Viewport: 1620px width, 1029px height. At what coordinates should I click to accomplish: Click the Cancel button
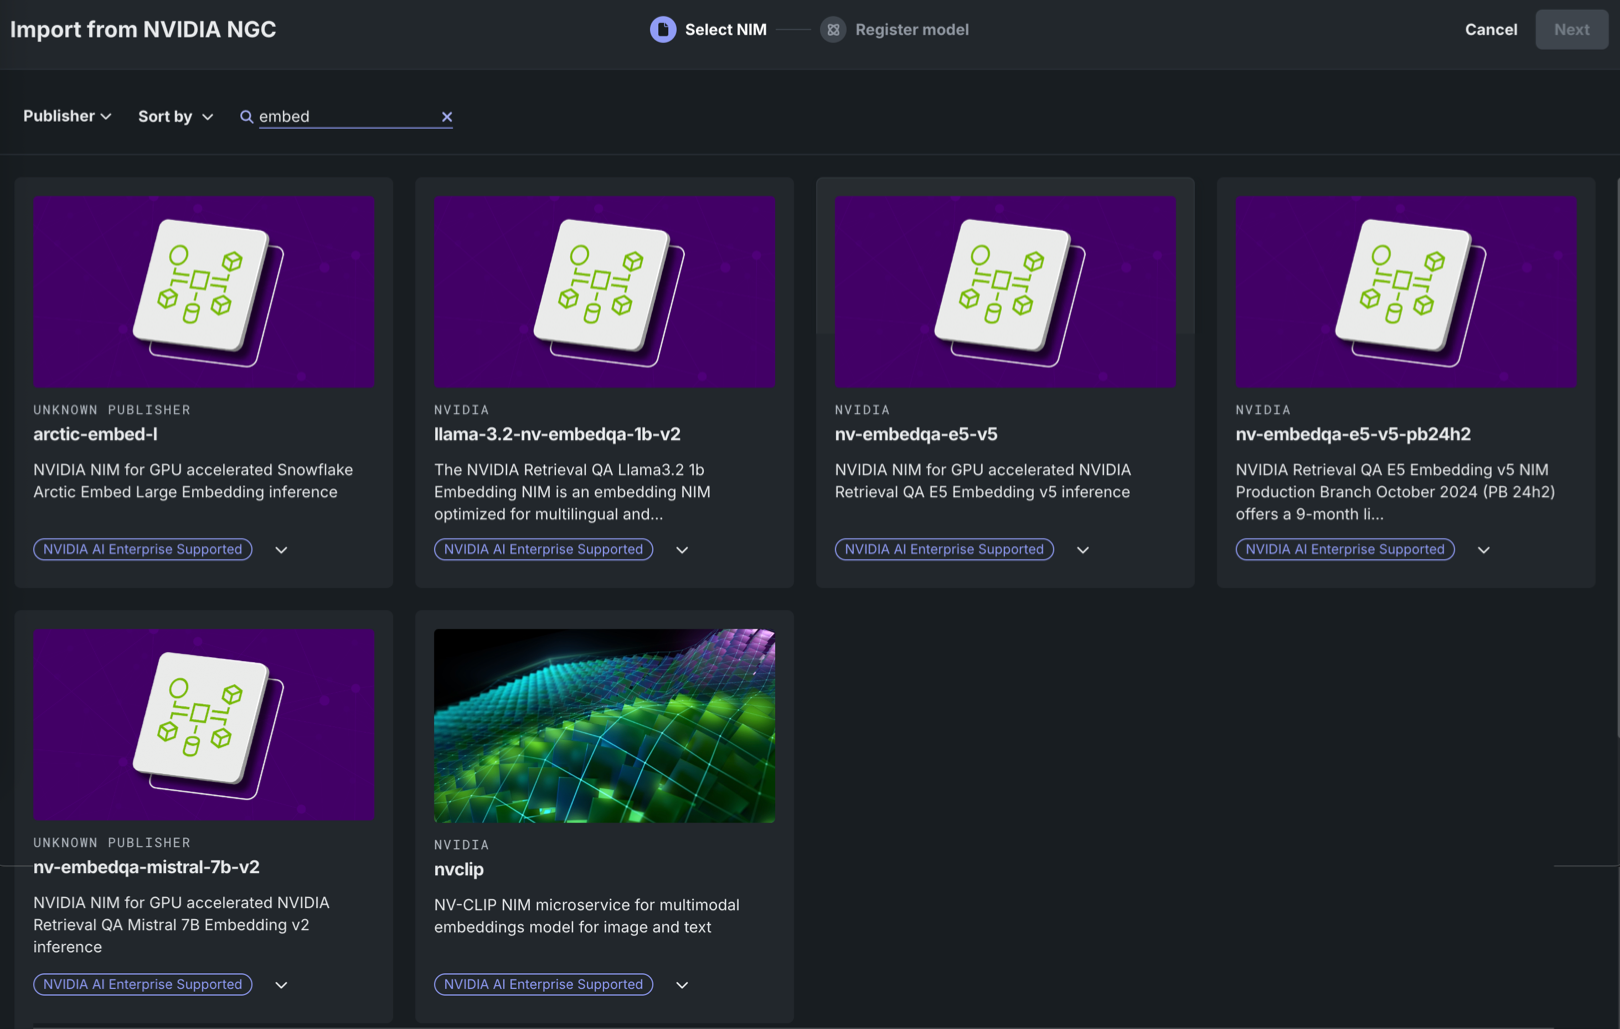coord(1490,30)
